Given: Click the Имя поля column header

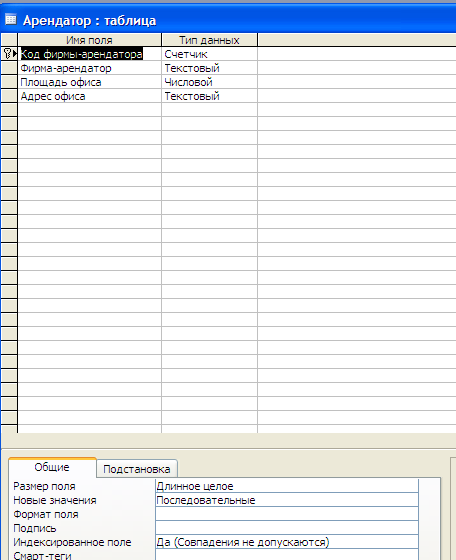Looking at the screenshot, I should (x=89, y=40).
